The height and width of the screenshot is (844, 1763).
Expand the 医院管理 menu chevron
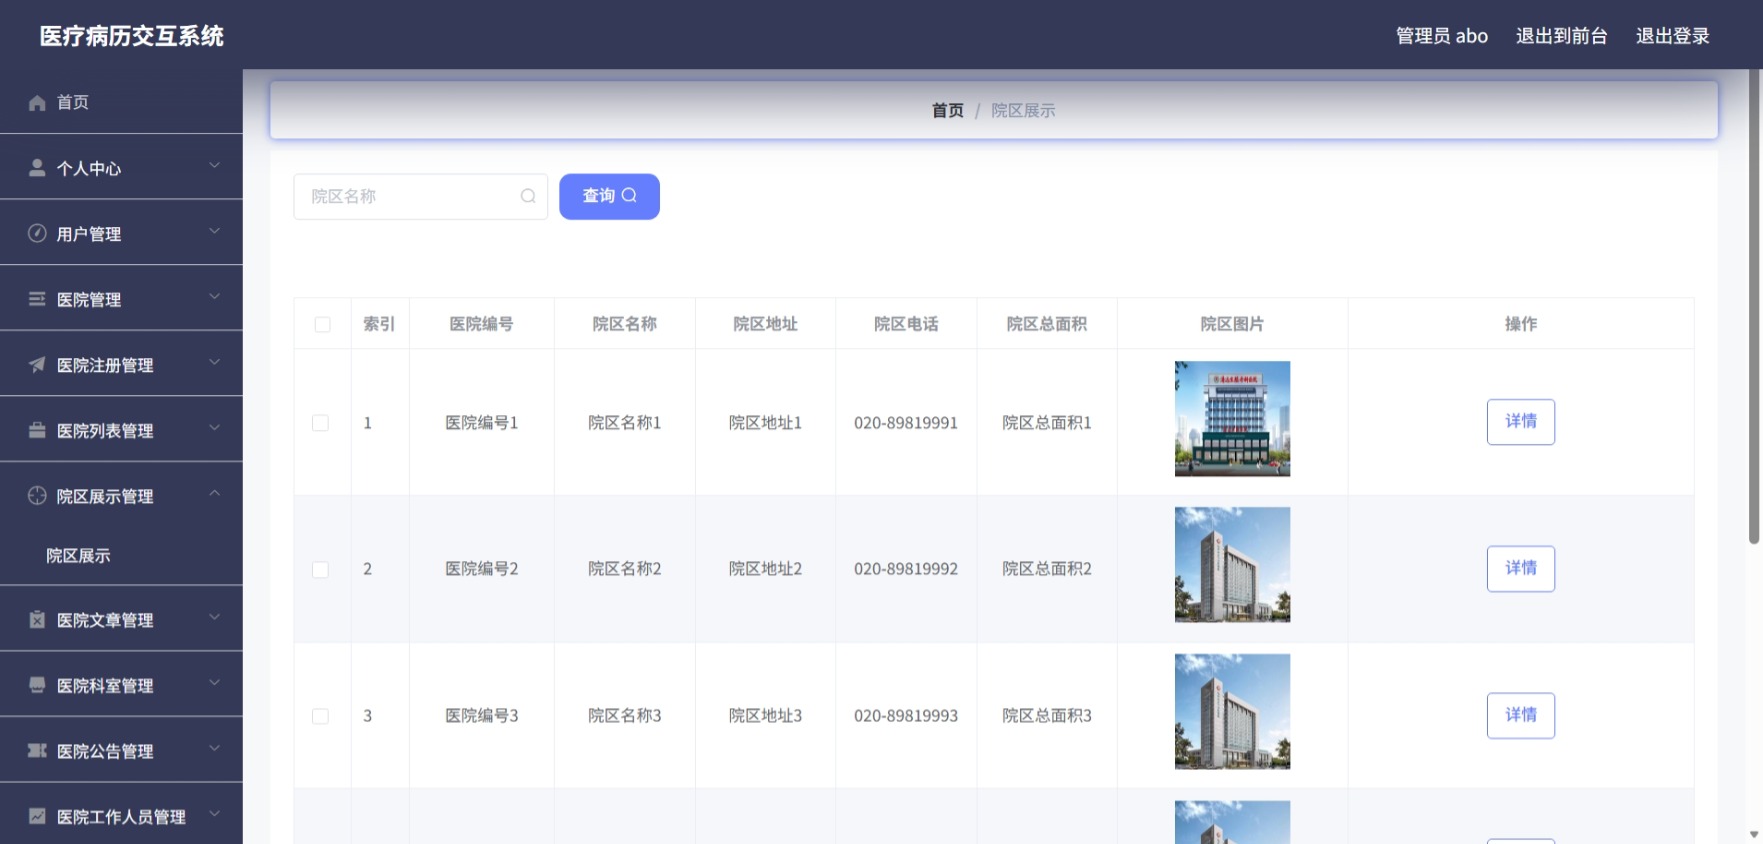[x=214, y=297]
